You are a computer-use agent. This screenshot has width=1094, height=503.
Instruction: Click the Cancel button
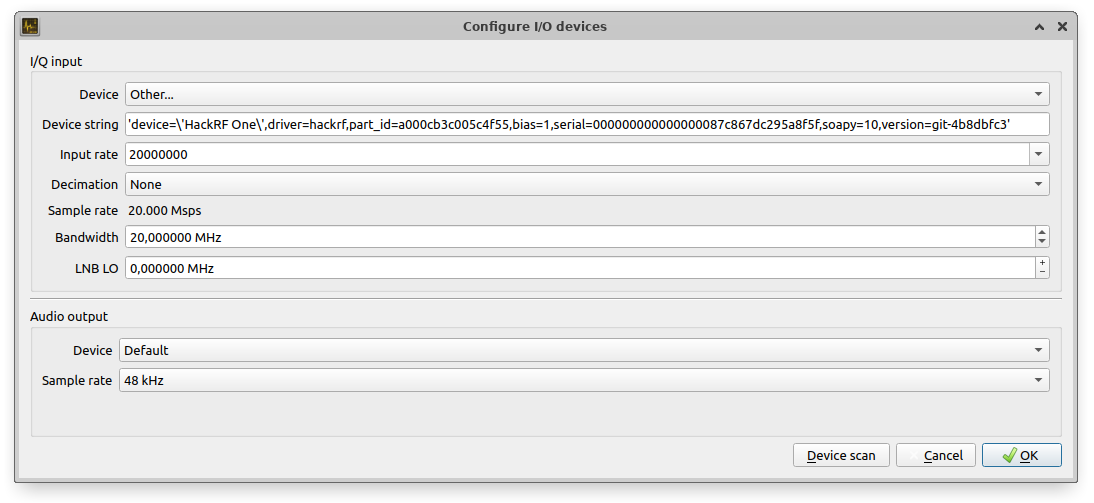point(935,456)
